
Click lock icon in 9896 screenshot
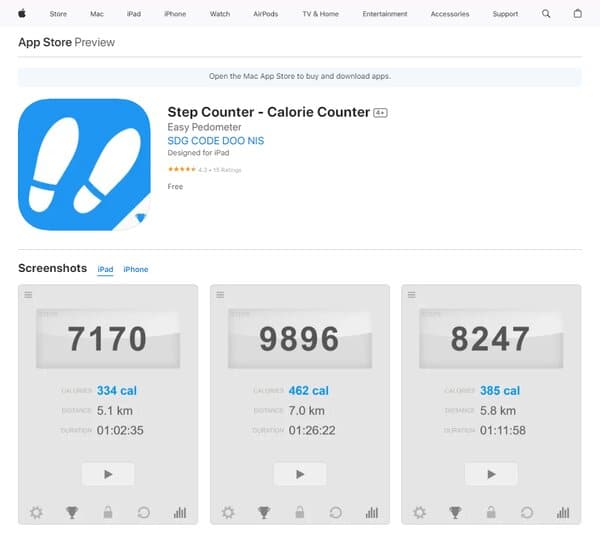pyautogui.click(x=300, y=512)
